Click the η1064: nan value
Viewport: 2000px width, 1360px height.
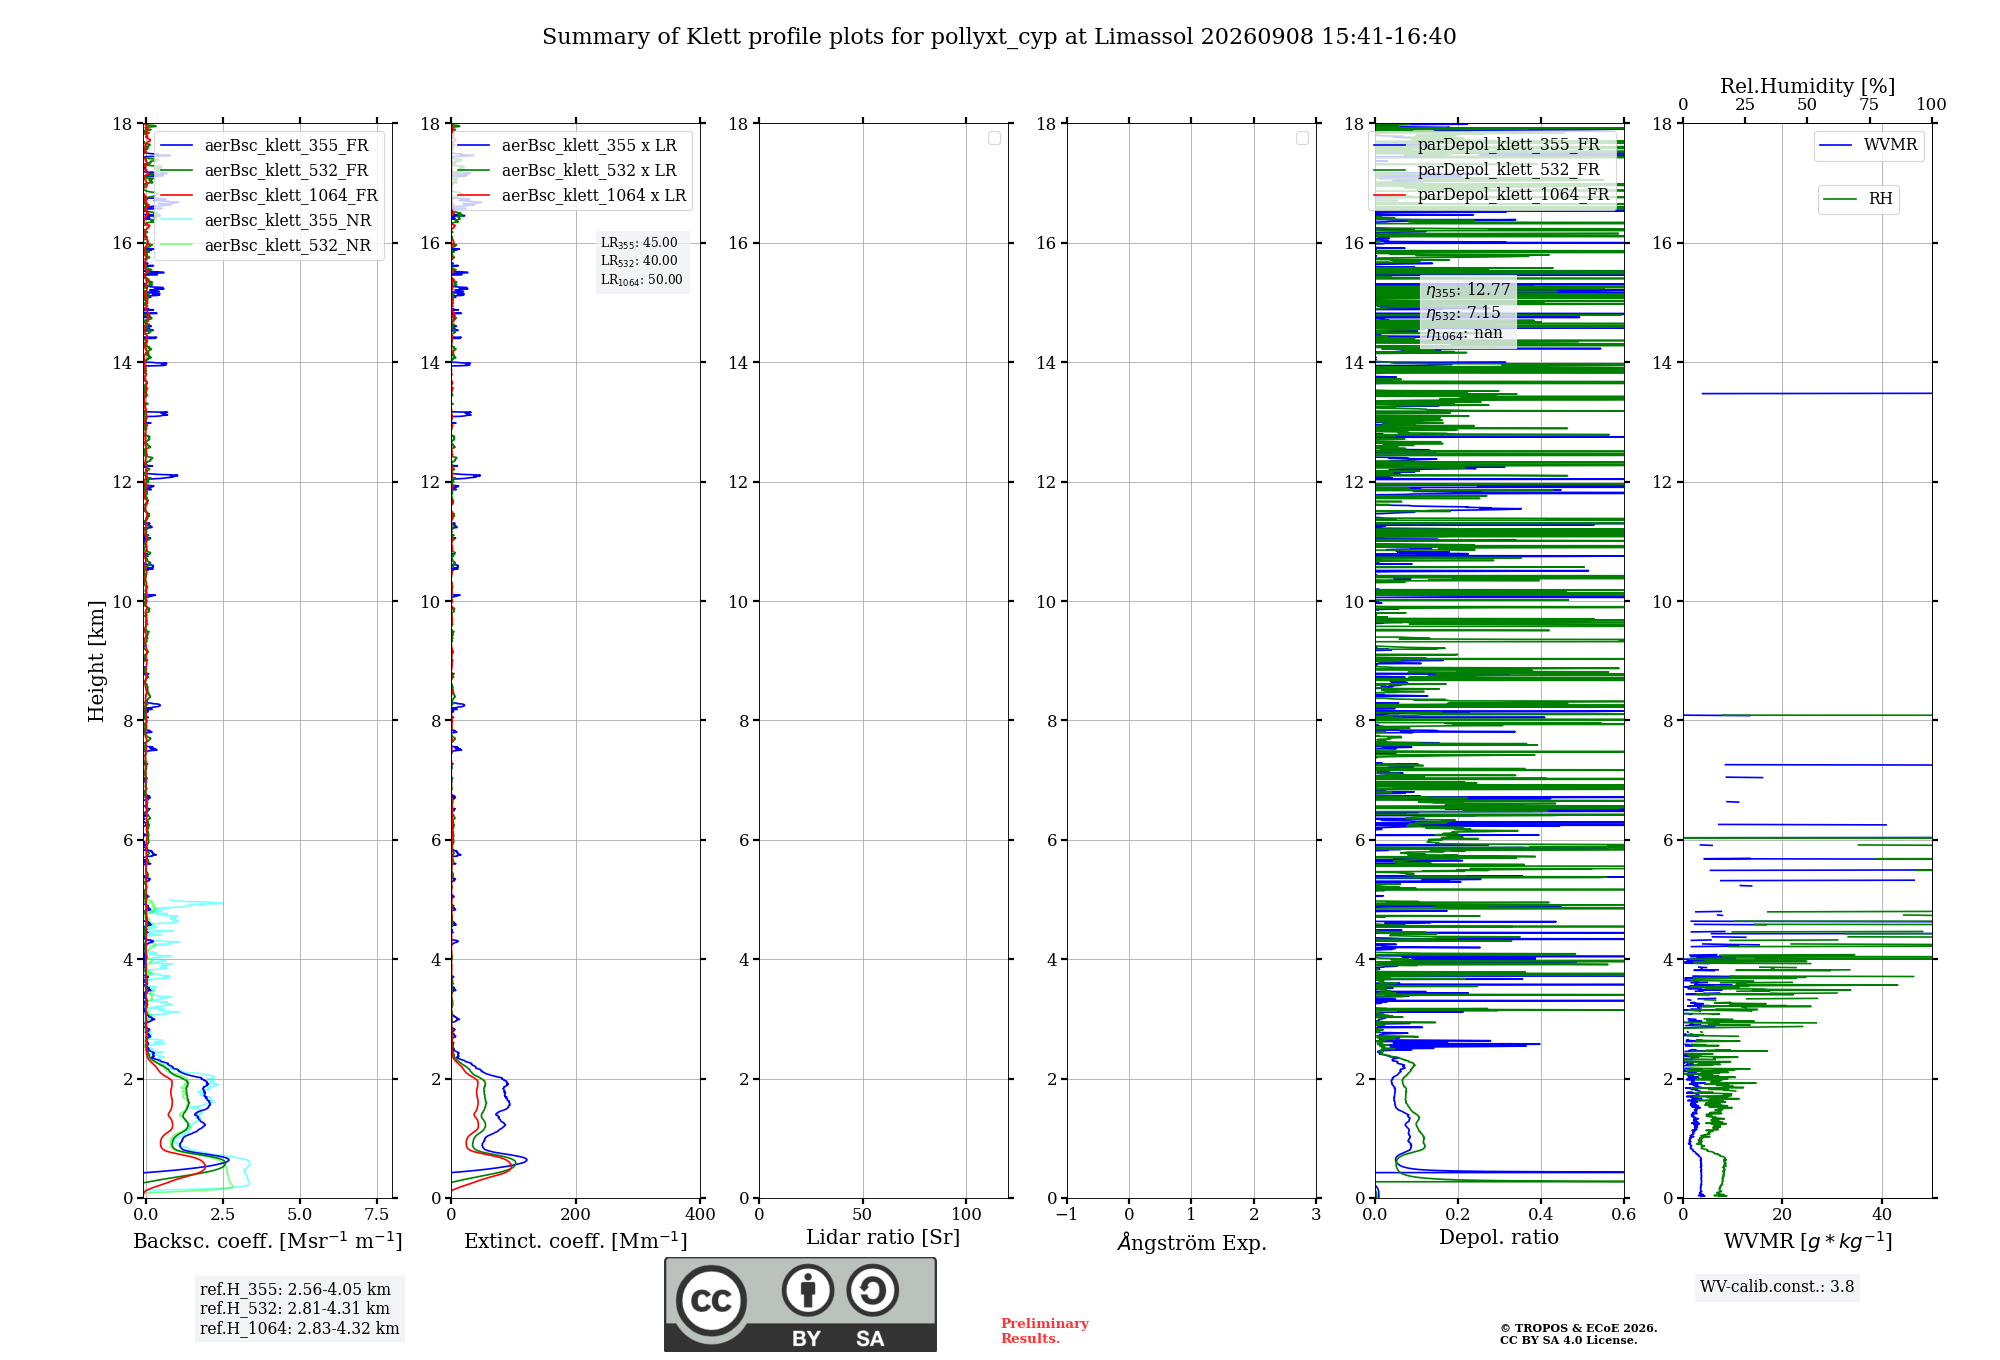coord(1464,334)
